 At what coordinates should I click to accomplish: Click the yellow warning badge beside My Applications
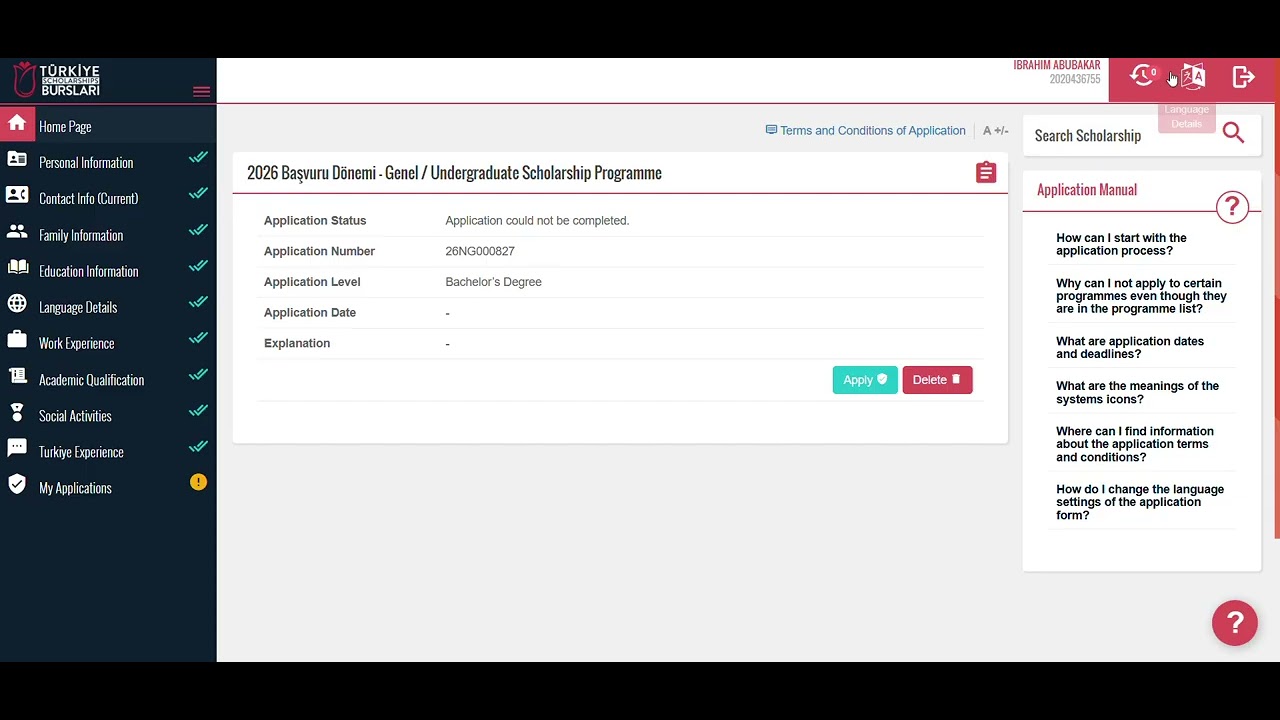point(198,482)
